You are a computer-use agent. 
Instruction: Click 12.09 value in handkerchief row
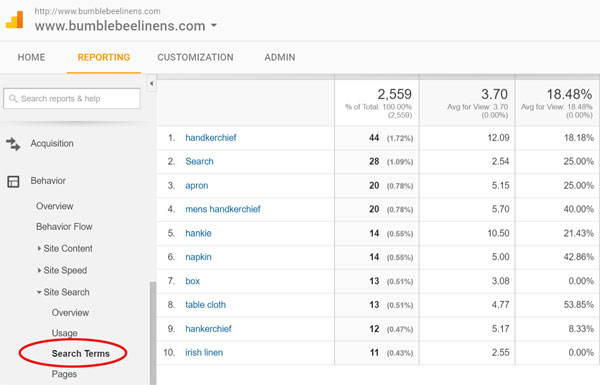coord(498,138)
